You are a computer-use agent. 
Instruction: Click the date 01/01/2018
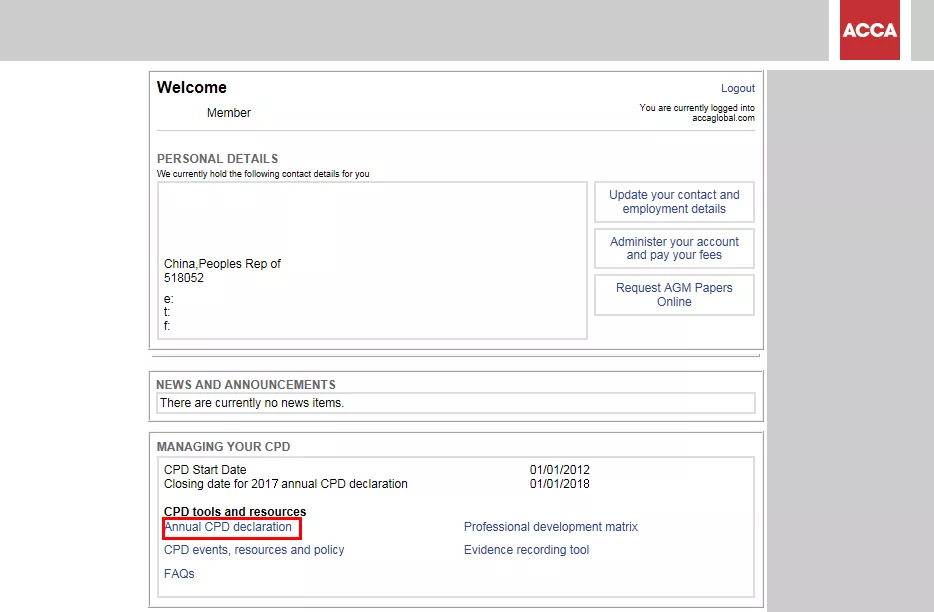pos(560,484)
